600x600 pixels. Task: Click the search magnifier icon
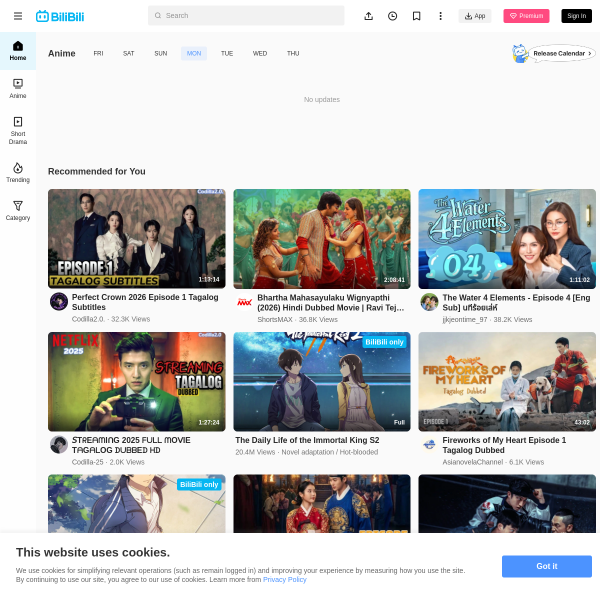pos(158,15)
